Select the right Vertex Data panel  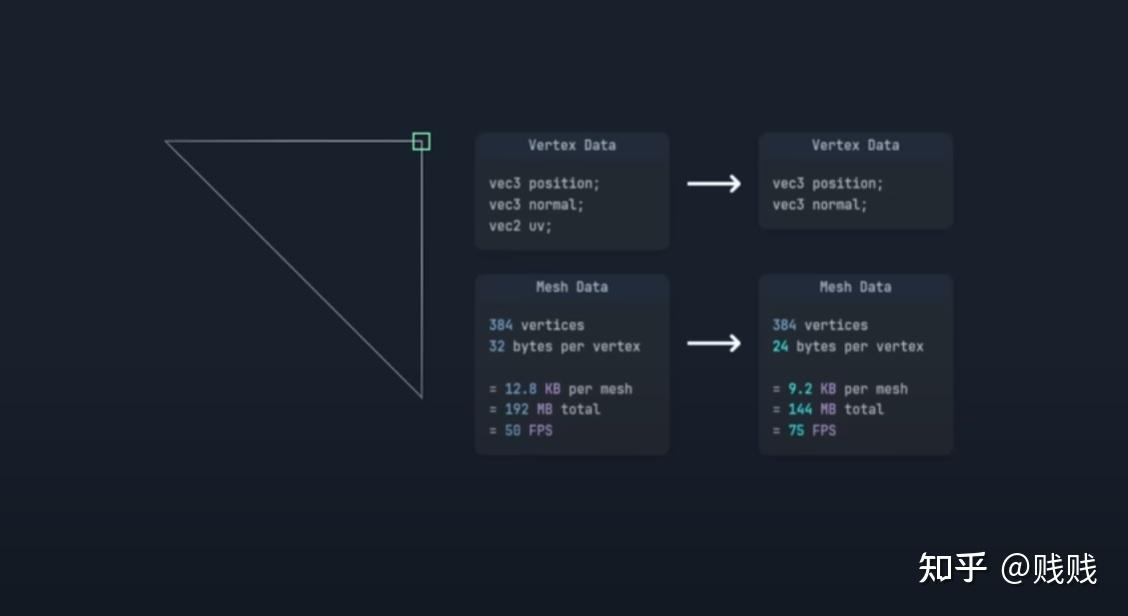coord(856,180)
